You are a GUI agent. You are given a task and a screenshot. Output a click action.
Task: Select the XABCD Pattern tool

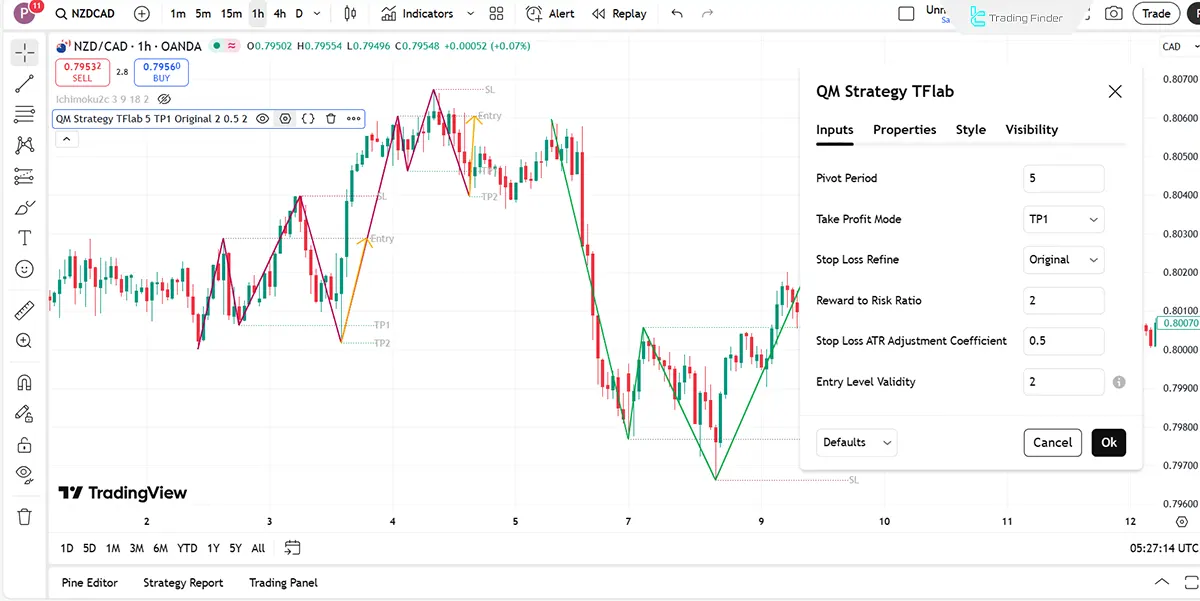(24, 144)
